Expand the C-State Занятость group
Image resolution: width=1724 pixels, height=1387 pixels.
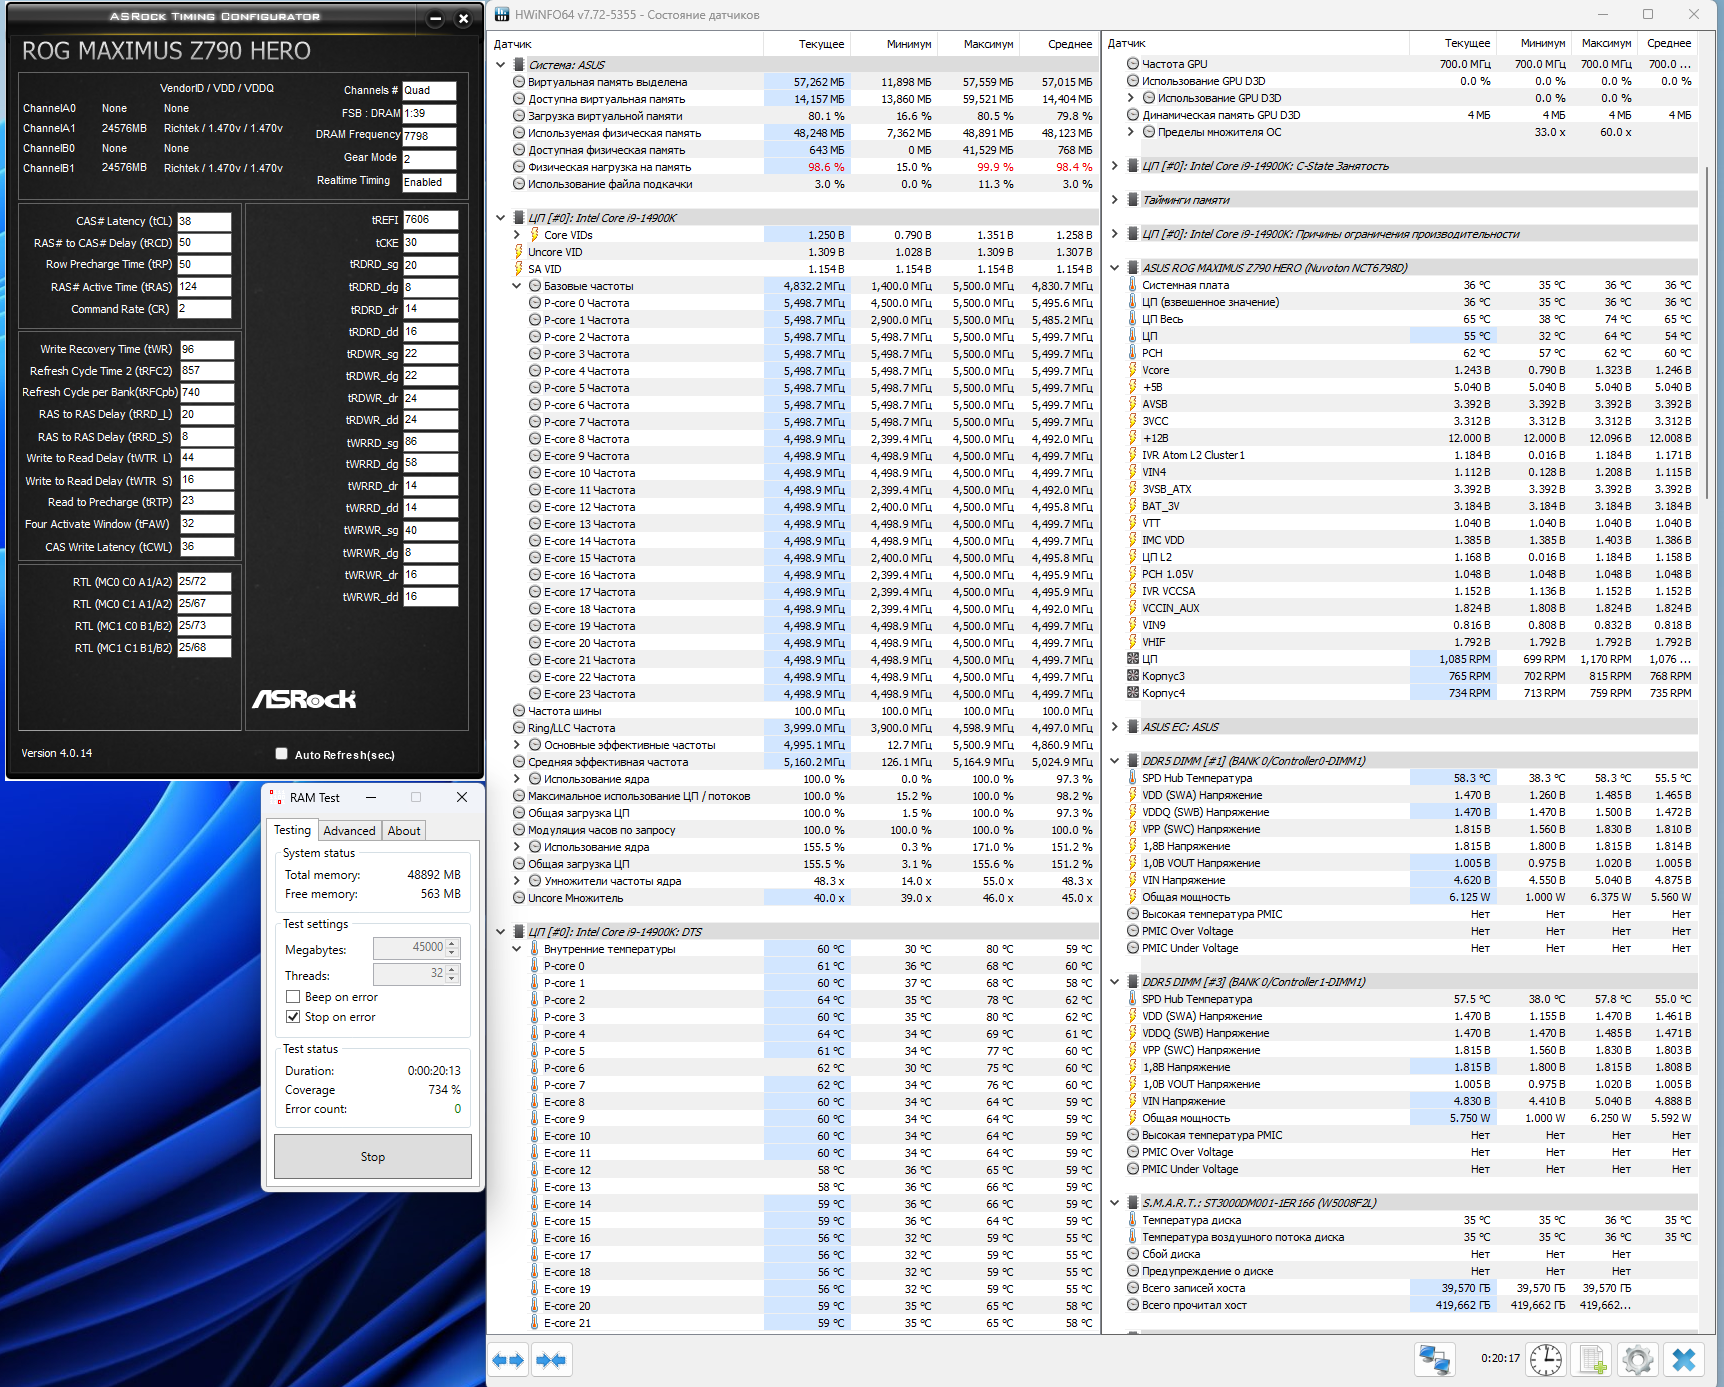point(1115,166)
